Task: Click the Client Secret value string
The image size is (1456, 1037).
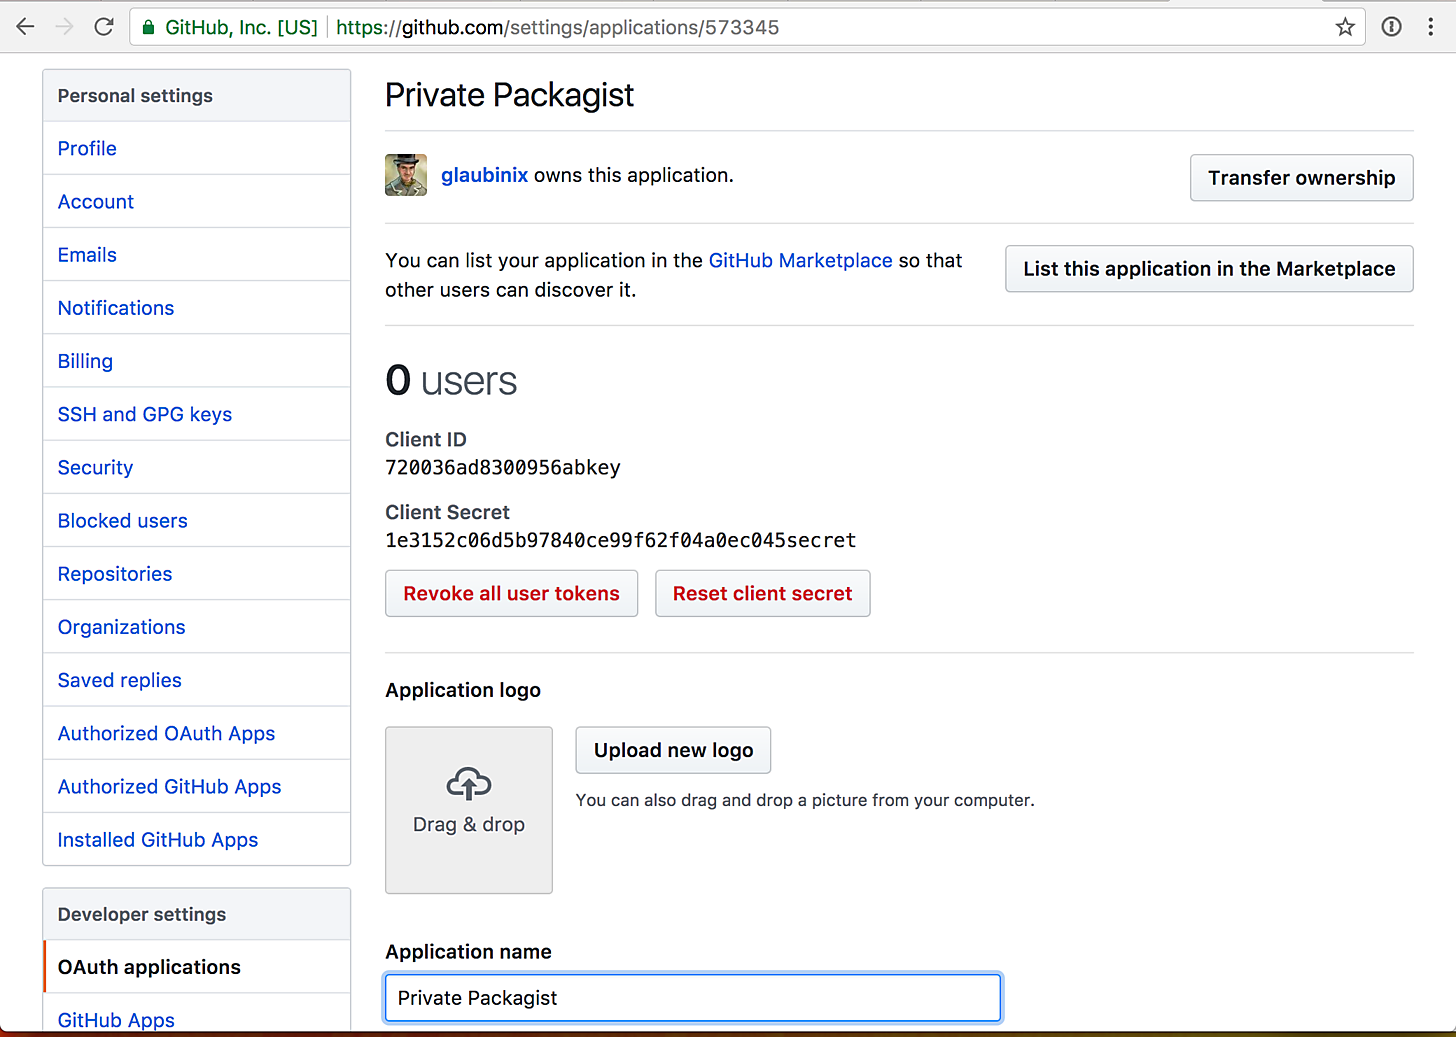Action: [x=621, y=541]
